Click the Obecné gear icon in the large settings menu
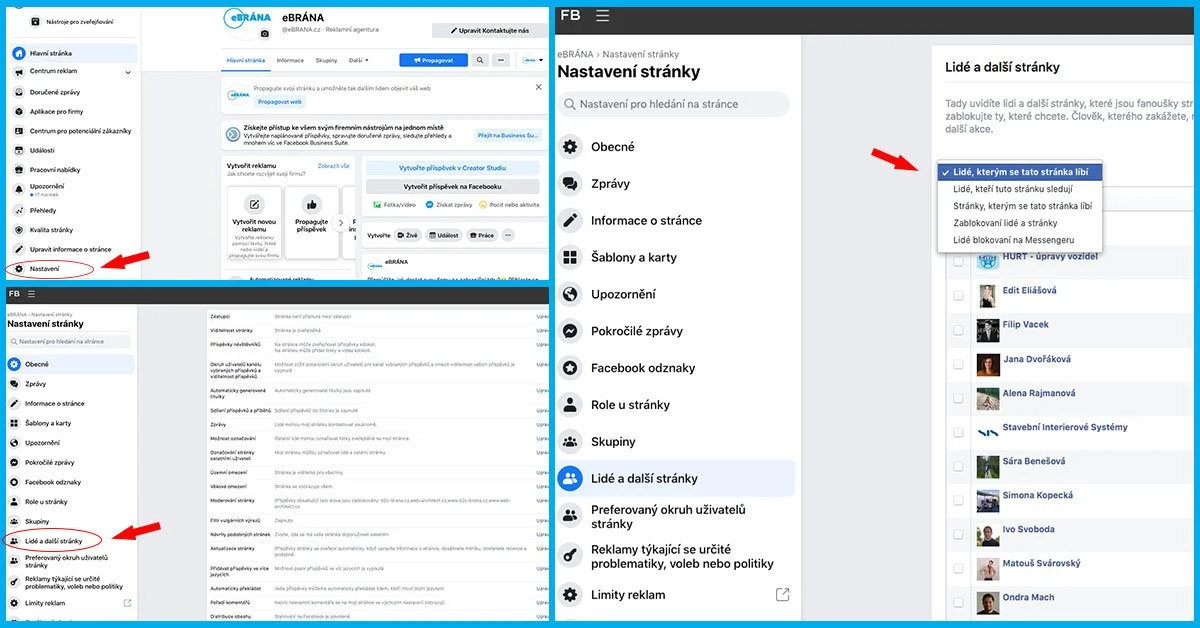Viewport: 1200px width, 628px height. pyautogui.click(x=570, y=147)
